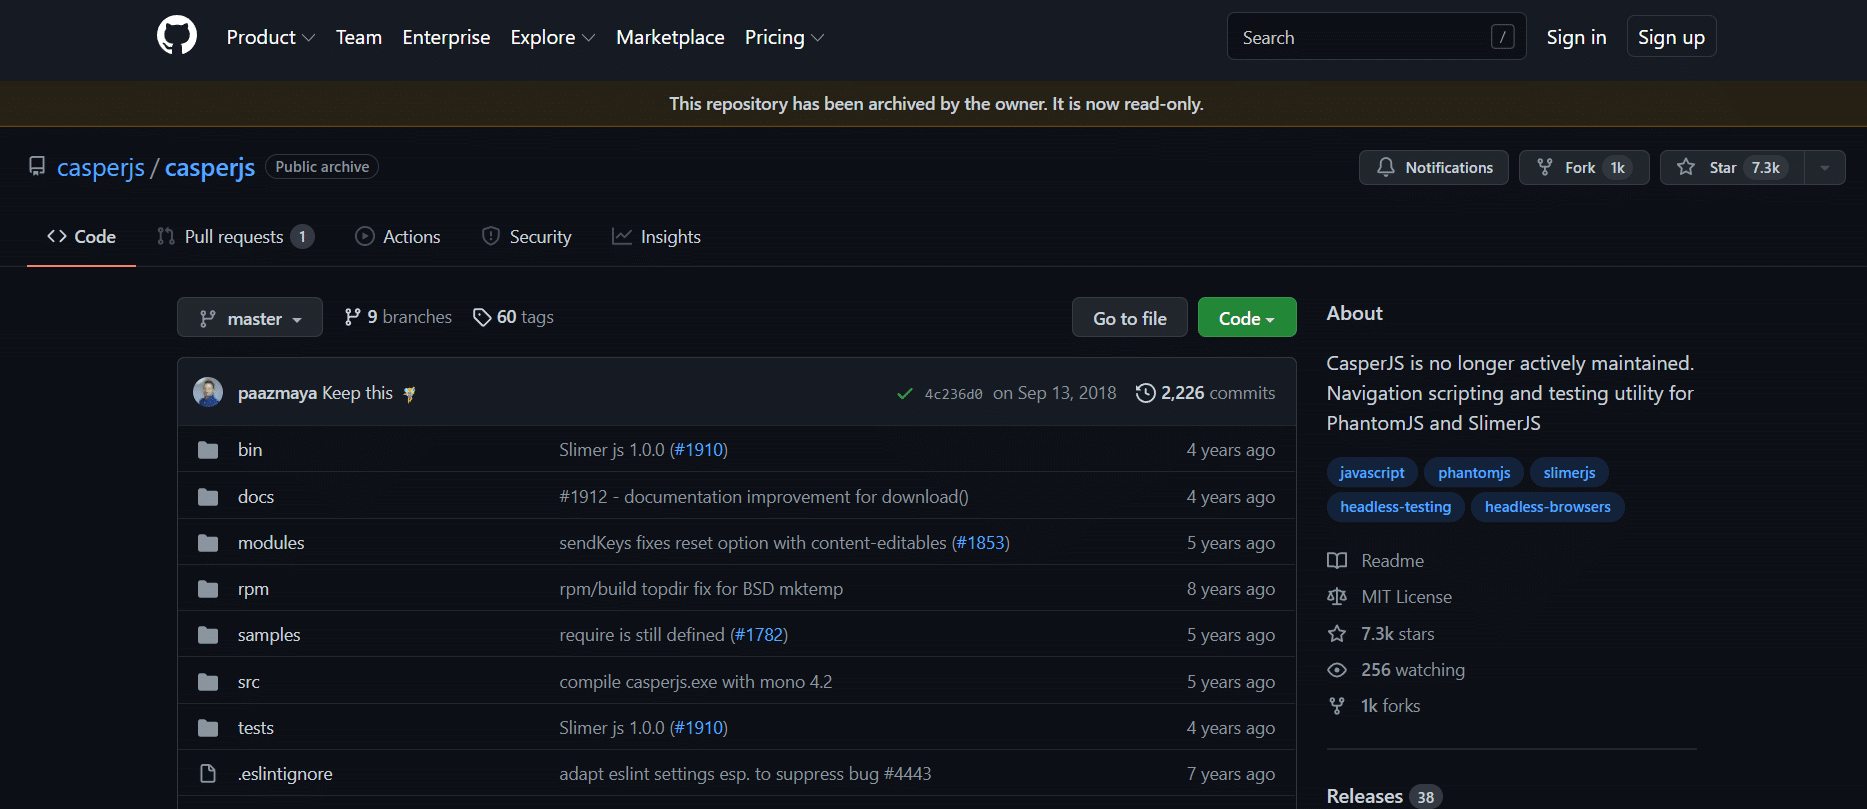This screenshot has height=809, width=1867.
Task: Switch to the Insights tab
Action: (x=657, y=237)
